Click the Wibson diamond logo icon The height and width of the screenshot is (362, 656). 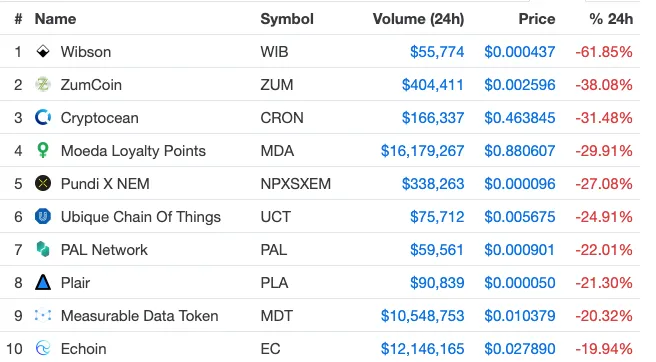(x=43, y=51)
